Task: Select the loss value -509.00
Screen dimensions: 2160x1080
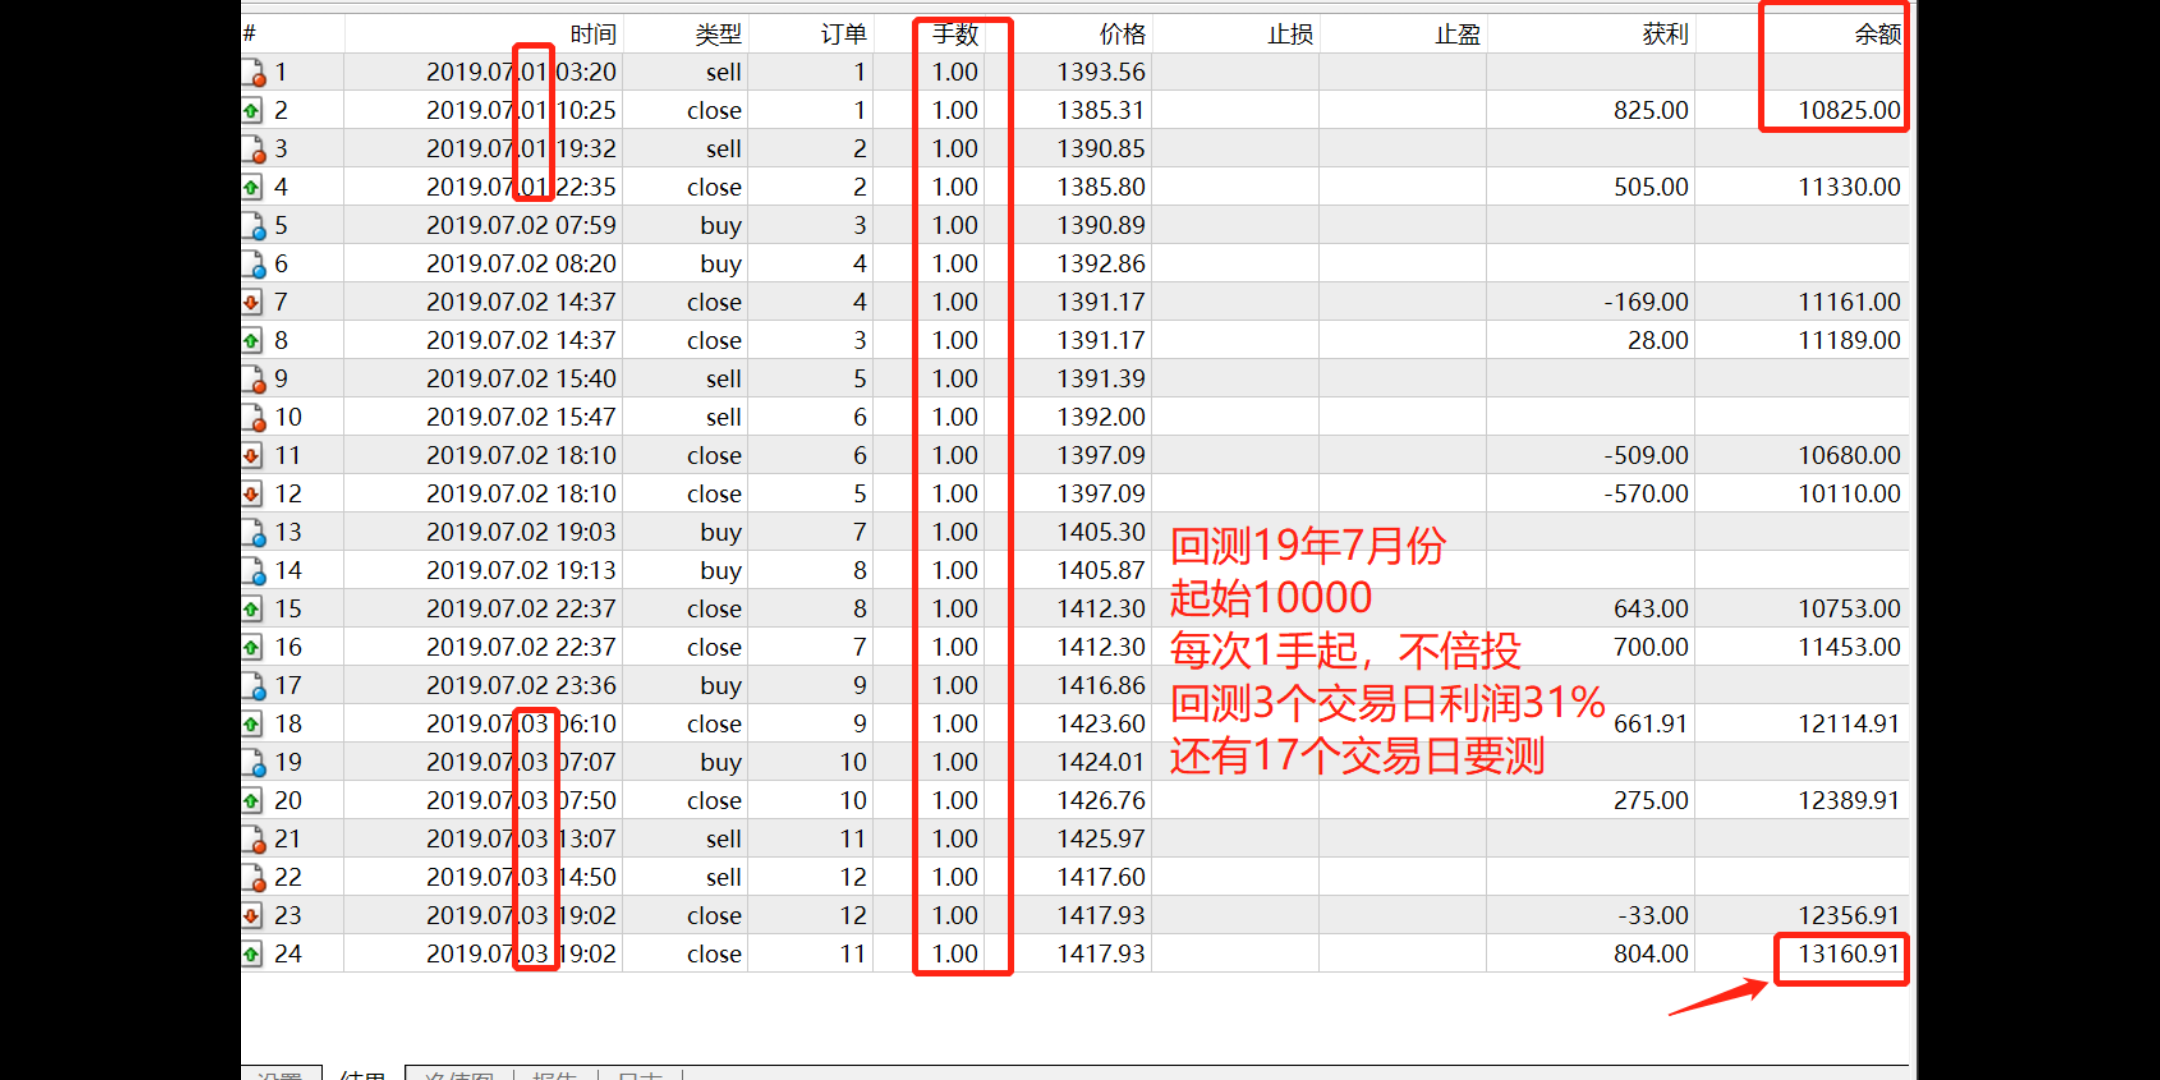Action: coord(1646,455)
